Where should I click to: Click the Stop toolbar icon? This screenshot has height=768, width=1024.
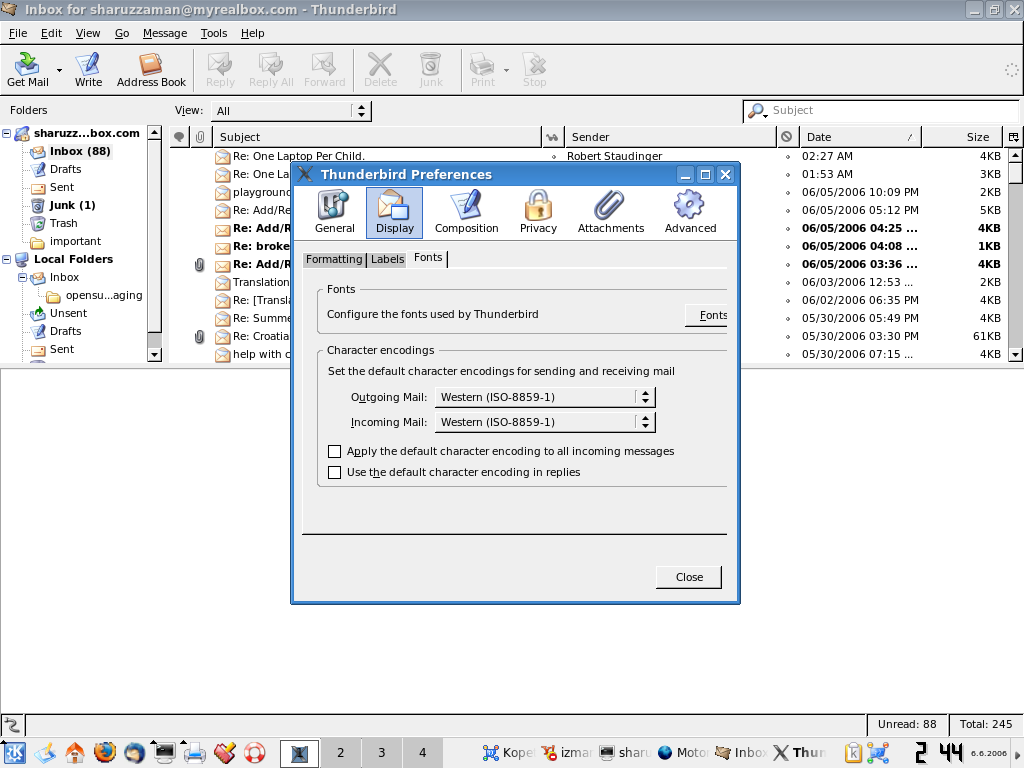coord(534,69)
